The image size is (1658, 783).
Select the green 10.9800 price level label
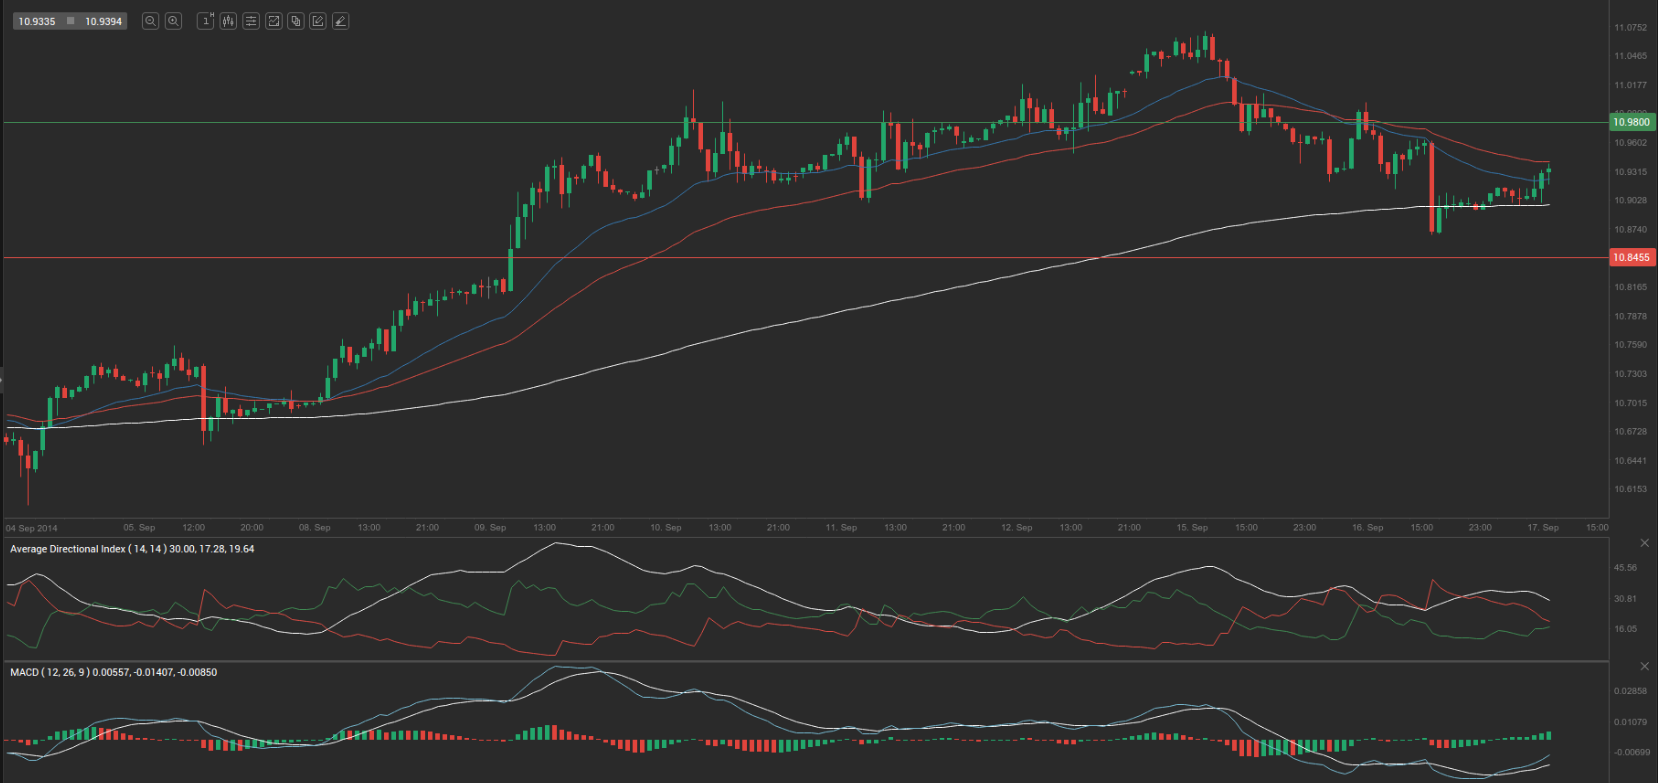coord(1630,122)
